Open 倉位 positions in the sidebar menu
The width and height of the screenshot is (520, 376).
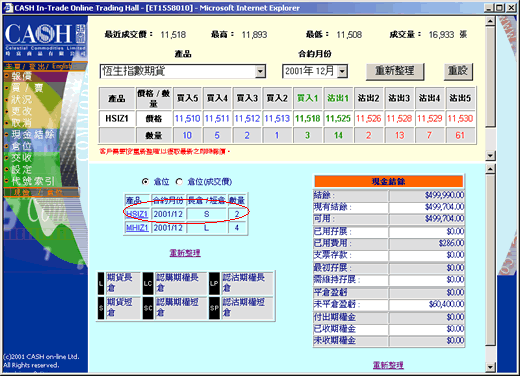(x=22, y=146)
